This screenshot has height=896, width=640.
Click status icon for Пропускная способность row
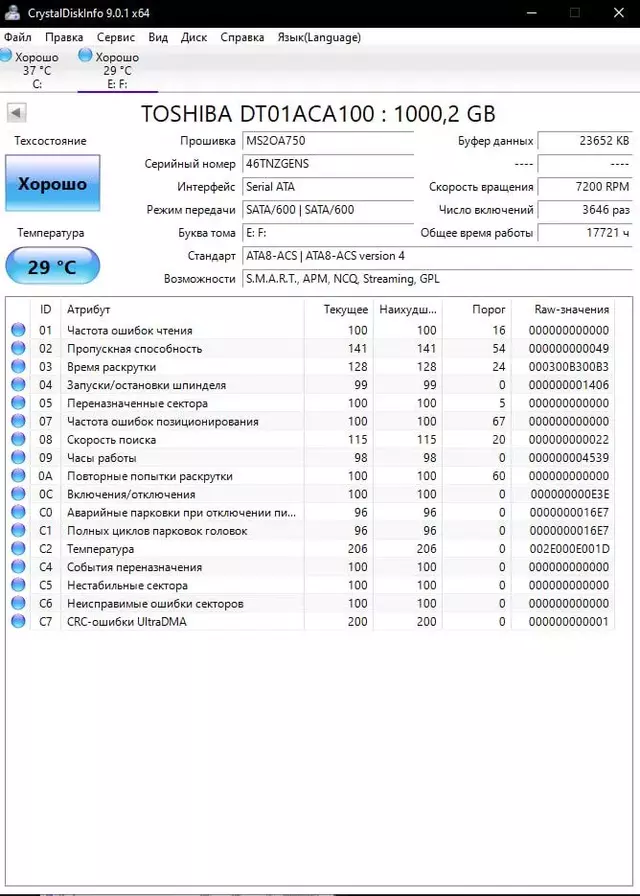(x=18, y=348)
